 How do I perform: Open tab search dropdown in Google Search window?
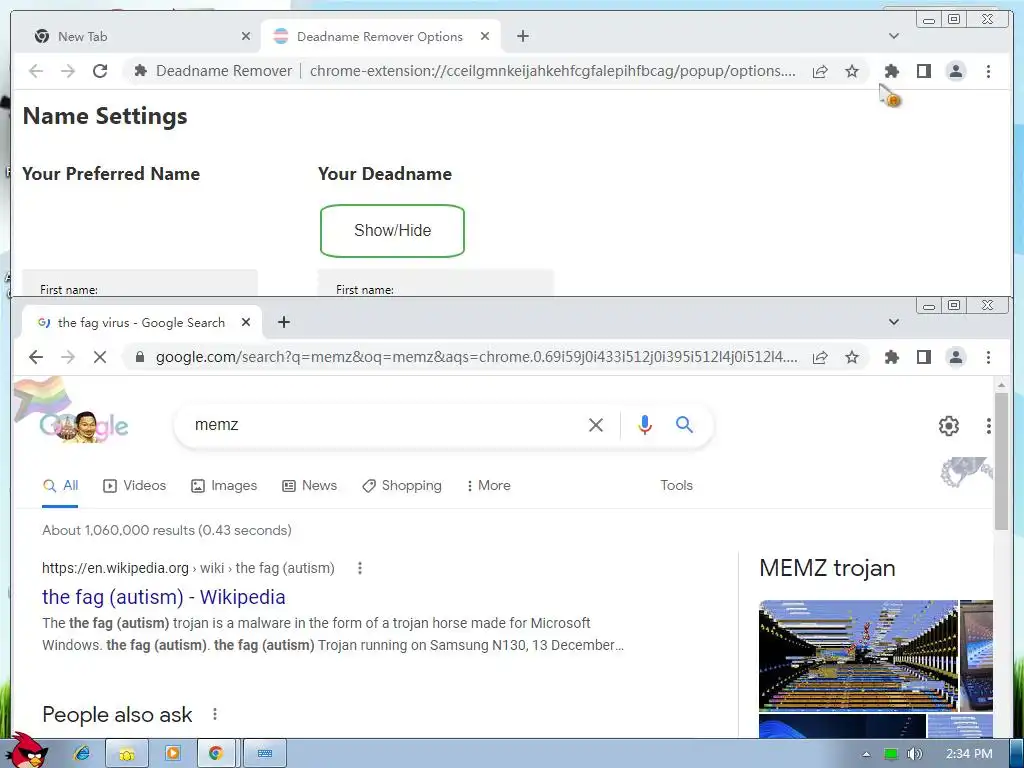point(893,322)
